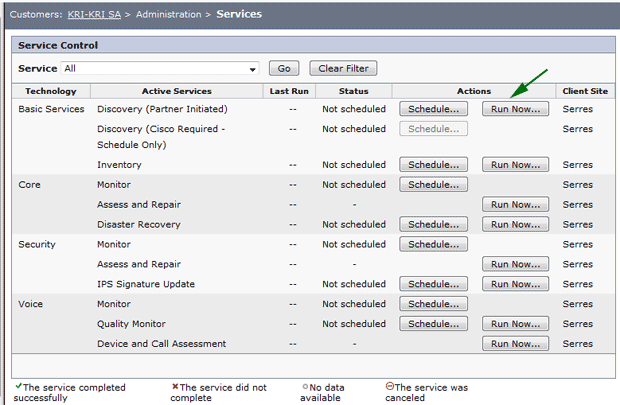Click the Status column header
620x405 pixels.
point(353,91)
